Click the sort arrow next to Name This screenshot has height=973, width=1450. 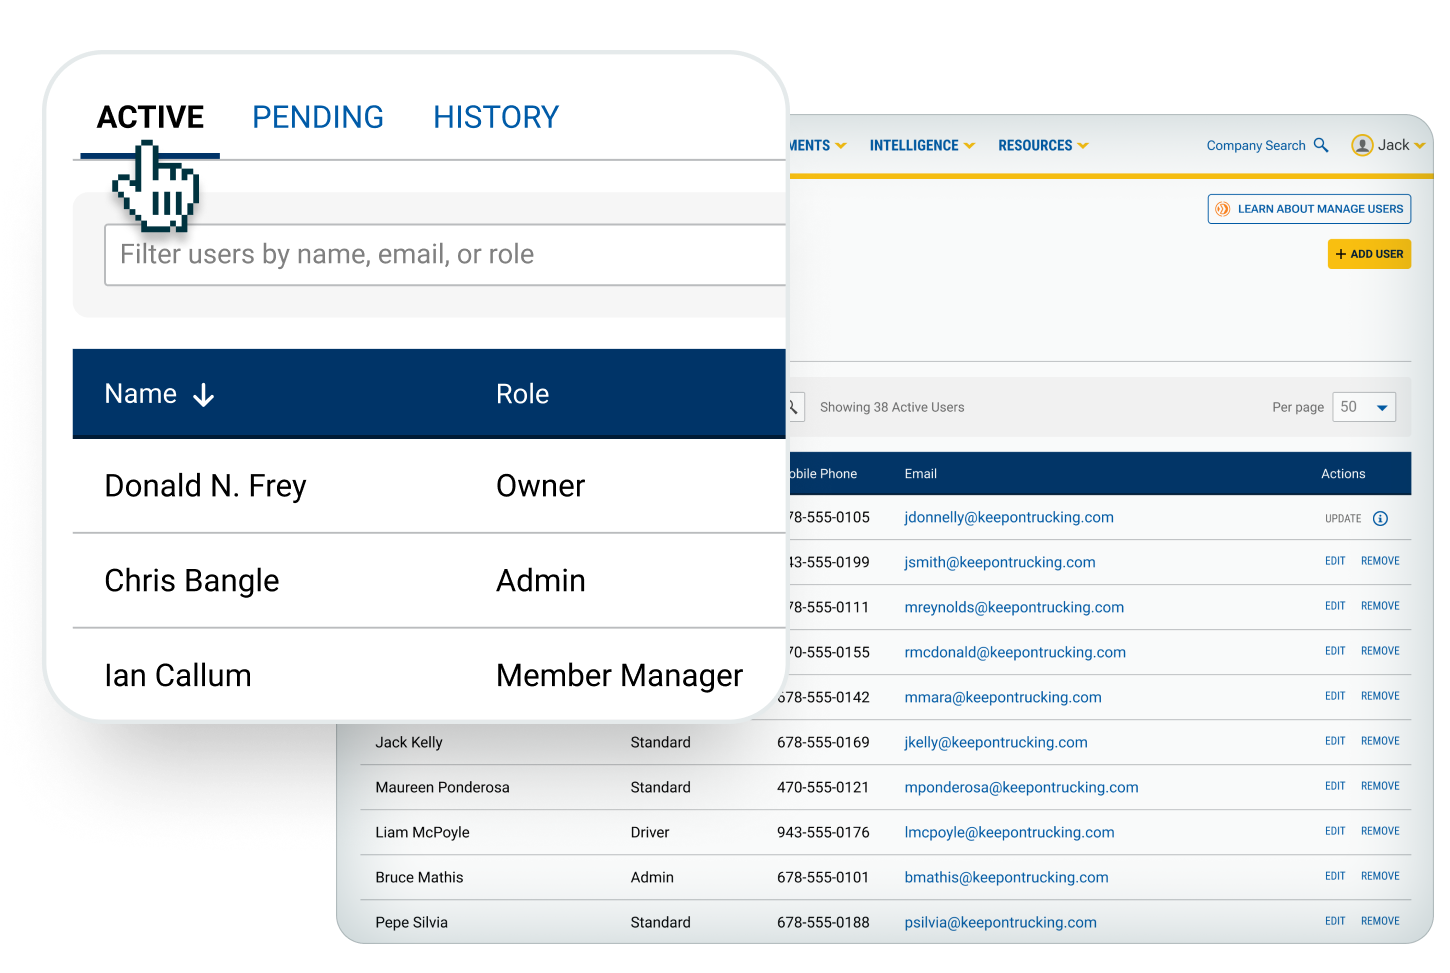203,395
